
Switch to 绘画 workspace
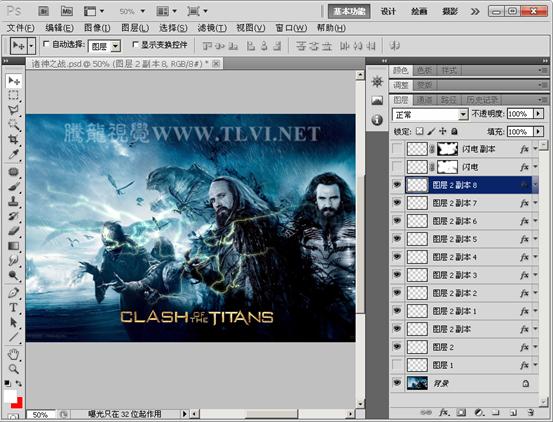tap(419, 12)
